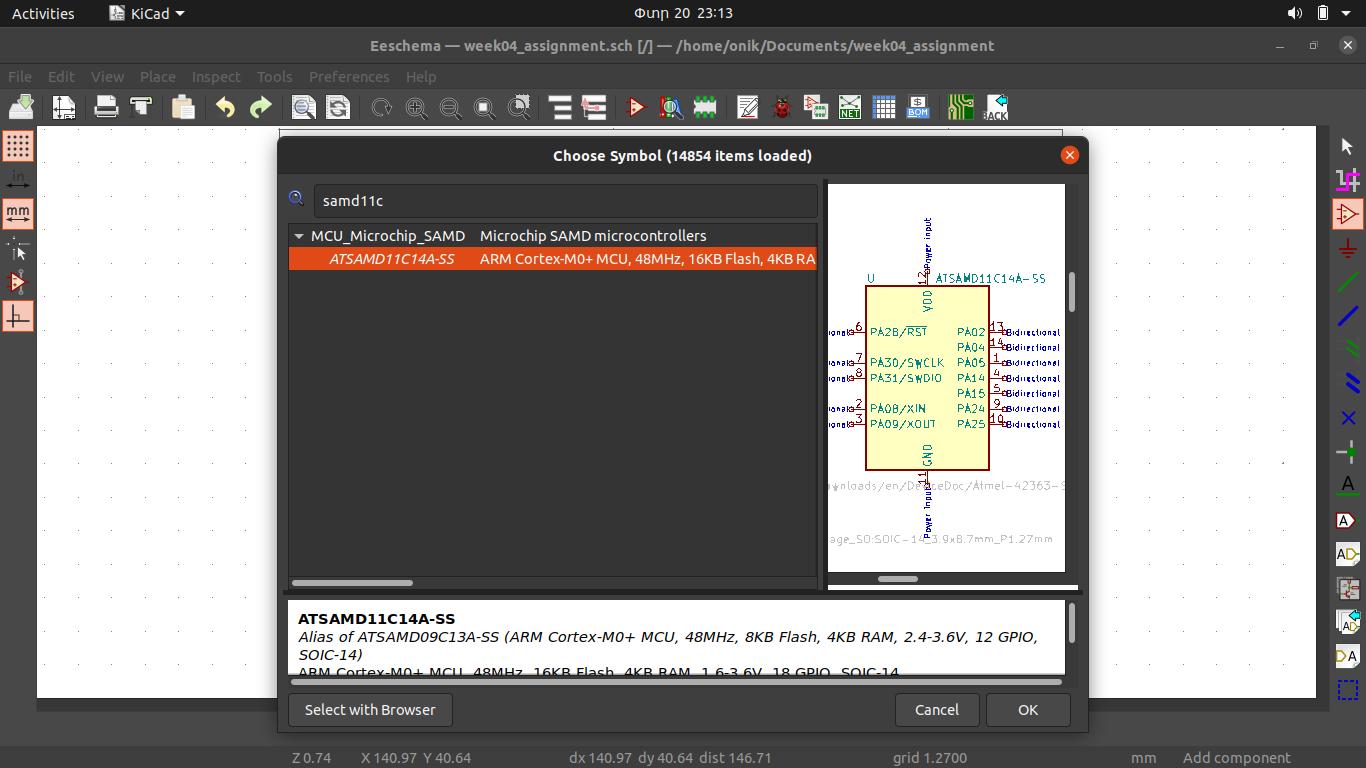Open the PCB layout editor
Viewport: 1366px width, 768px height.
tap(961, 107)
